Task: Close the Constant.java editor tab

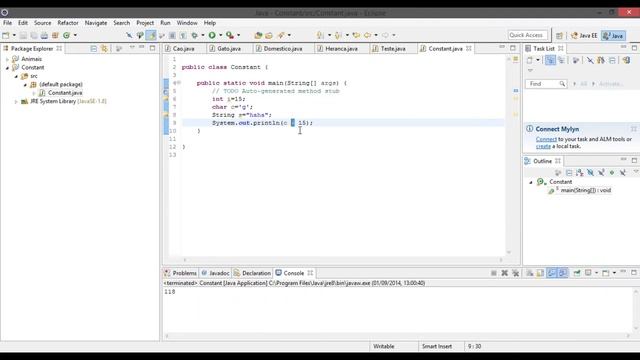Action: (x=469, y=49)
